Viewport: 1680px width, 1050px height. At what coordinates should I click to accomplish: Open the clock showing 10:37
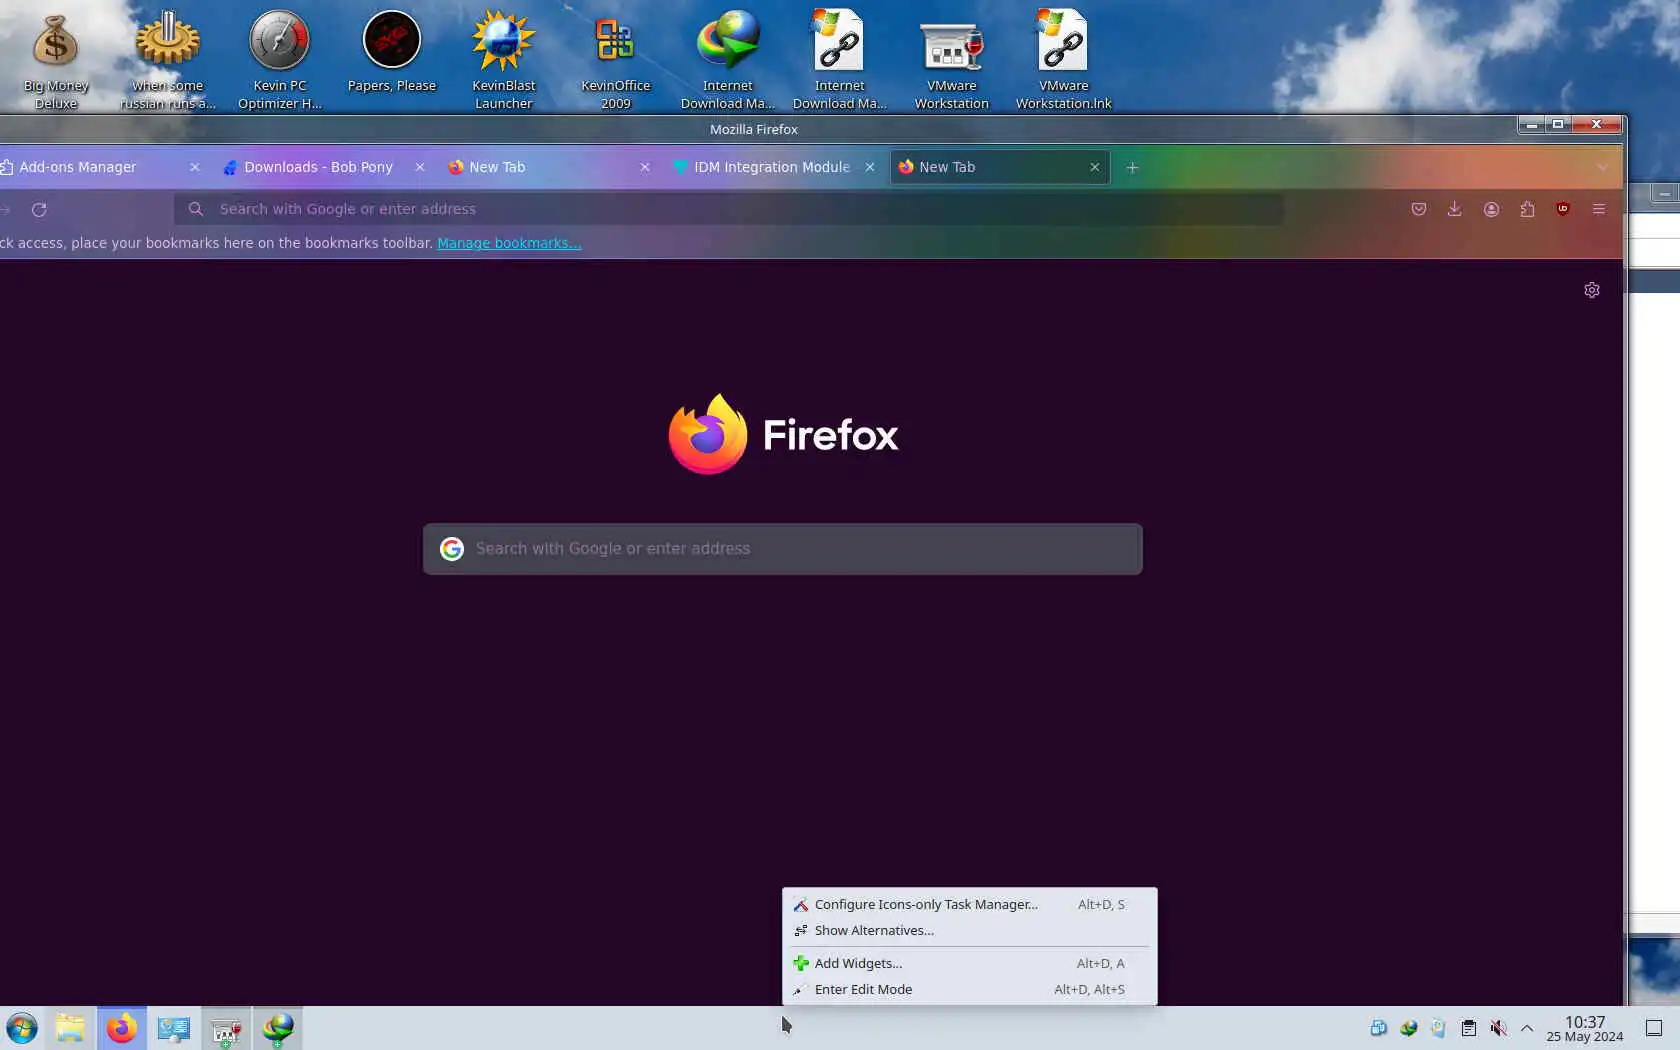[1585, 1028]
